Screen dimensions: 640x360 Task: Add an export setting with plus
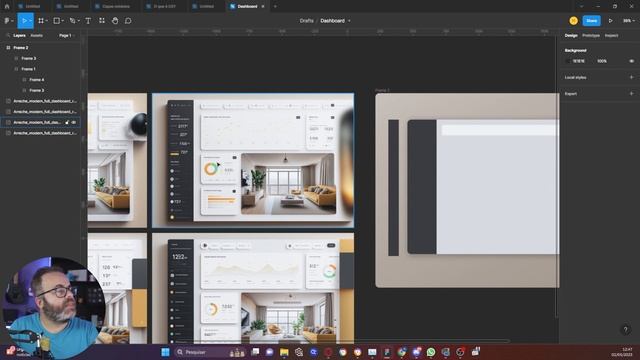(631, 93)
